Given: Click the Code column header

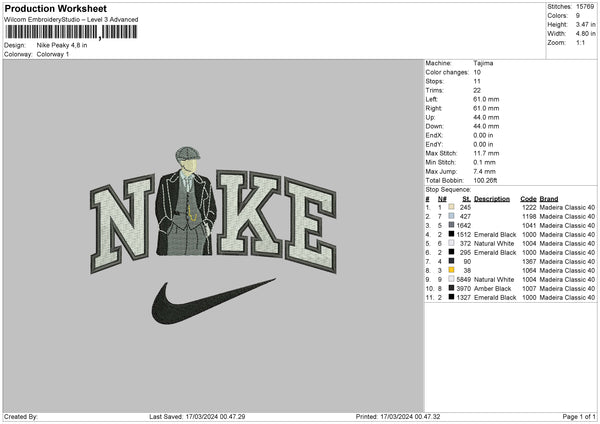Looking at the screenshot, I should 528,198.
